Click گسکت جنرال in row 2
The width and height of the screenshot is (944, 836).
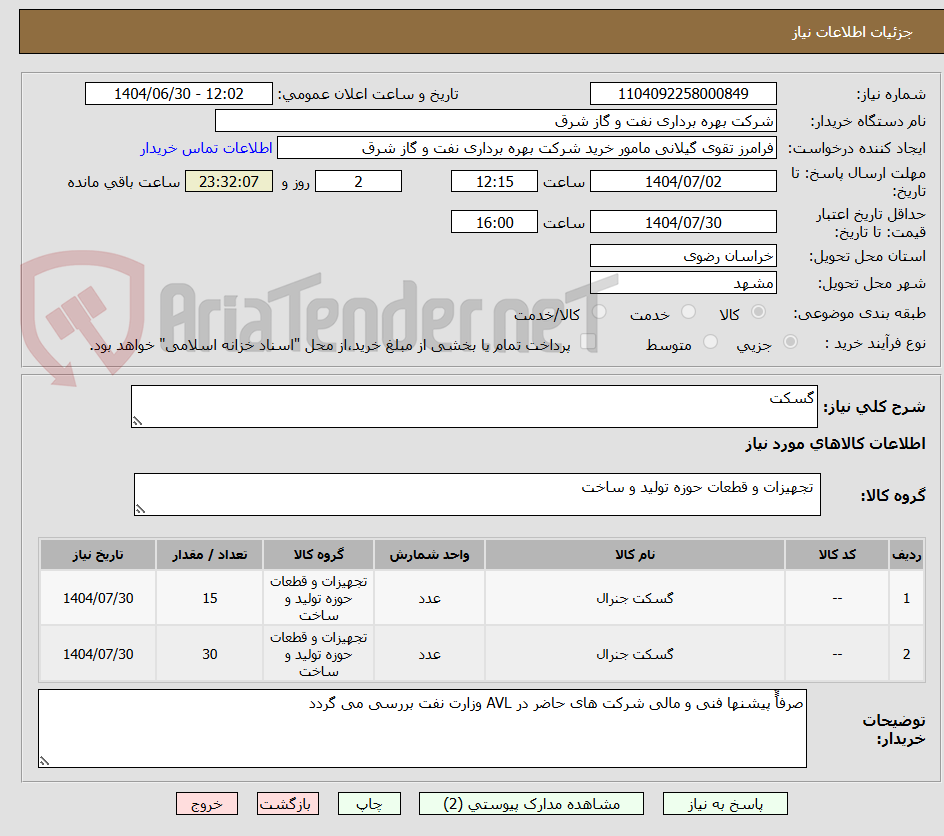635,654
